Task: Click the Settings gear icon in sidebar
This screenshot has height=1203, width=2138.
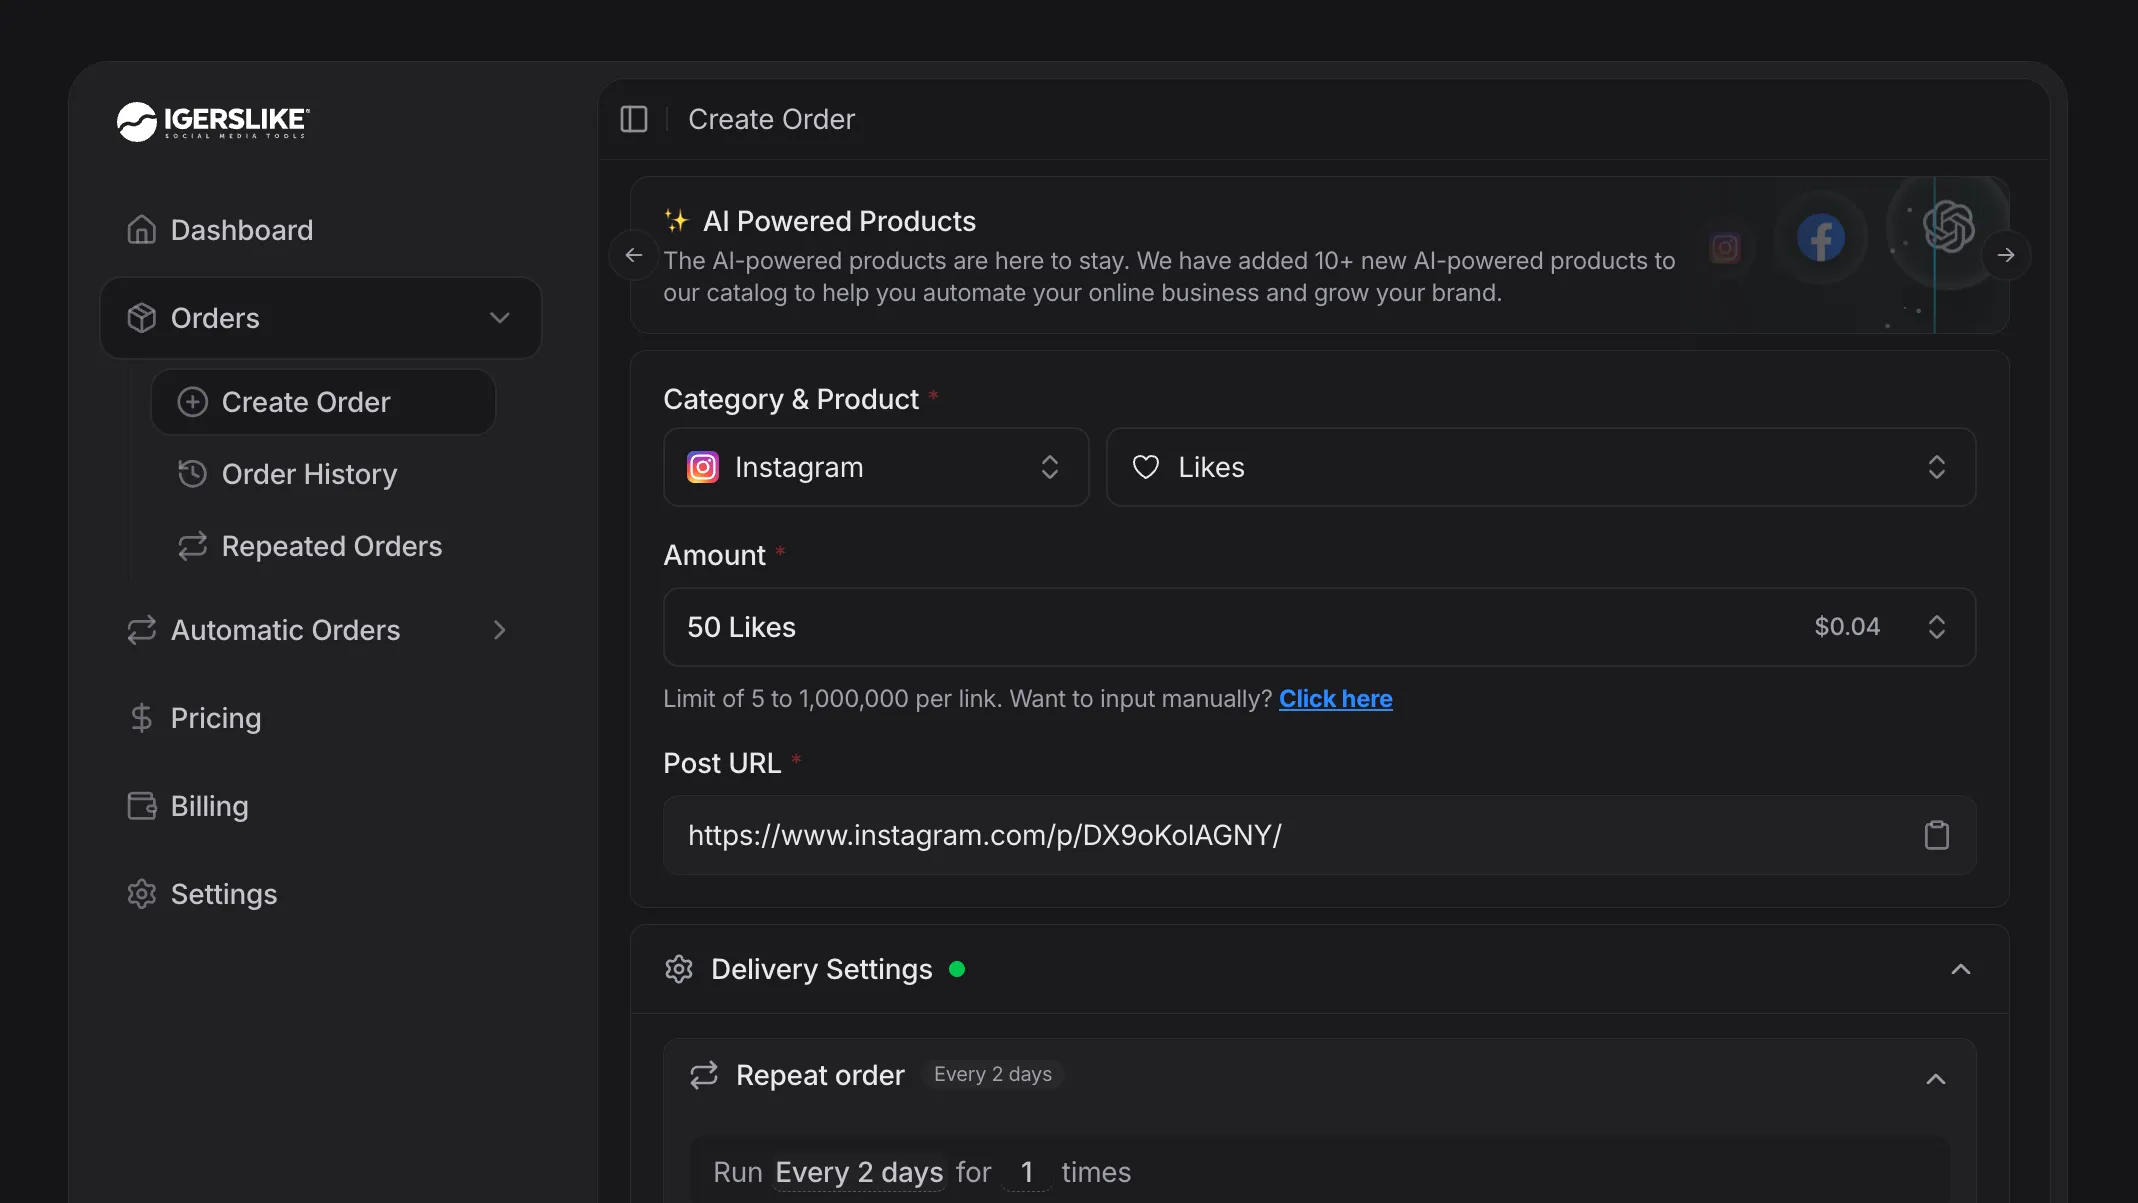Action: click(142, 894)
